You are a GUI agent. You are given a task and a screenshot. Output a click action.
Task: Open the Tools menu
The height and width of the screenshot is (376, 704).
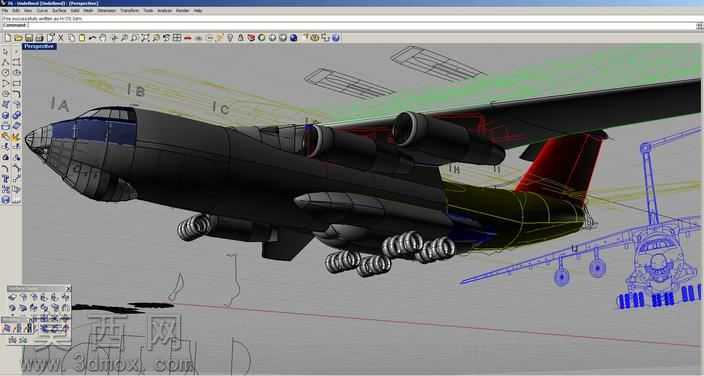[x=148, y=10]
